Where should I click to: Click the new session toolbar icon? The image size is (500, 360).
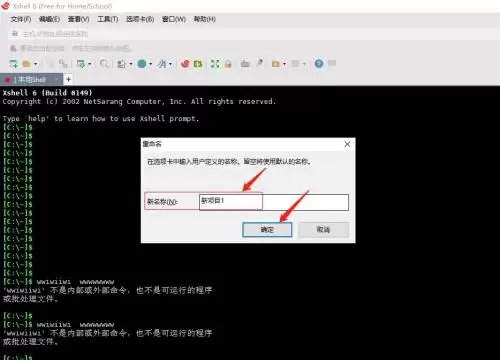pyautogui.click(x=13, y=63)
